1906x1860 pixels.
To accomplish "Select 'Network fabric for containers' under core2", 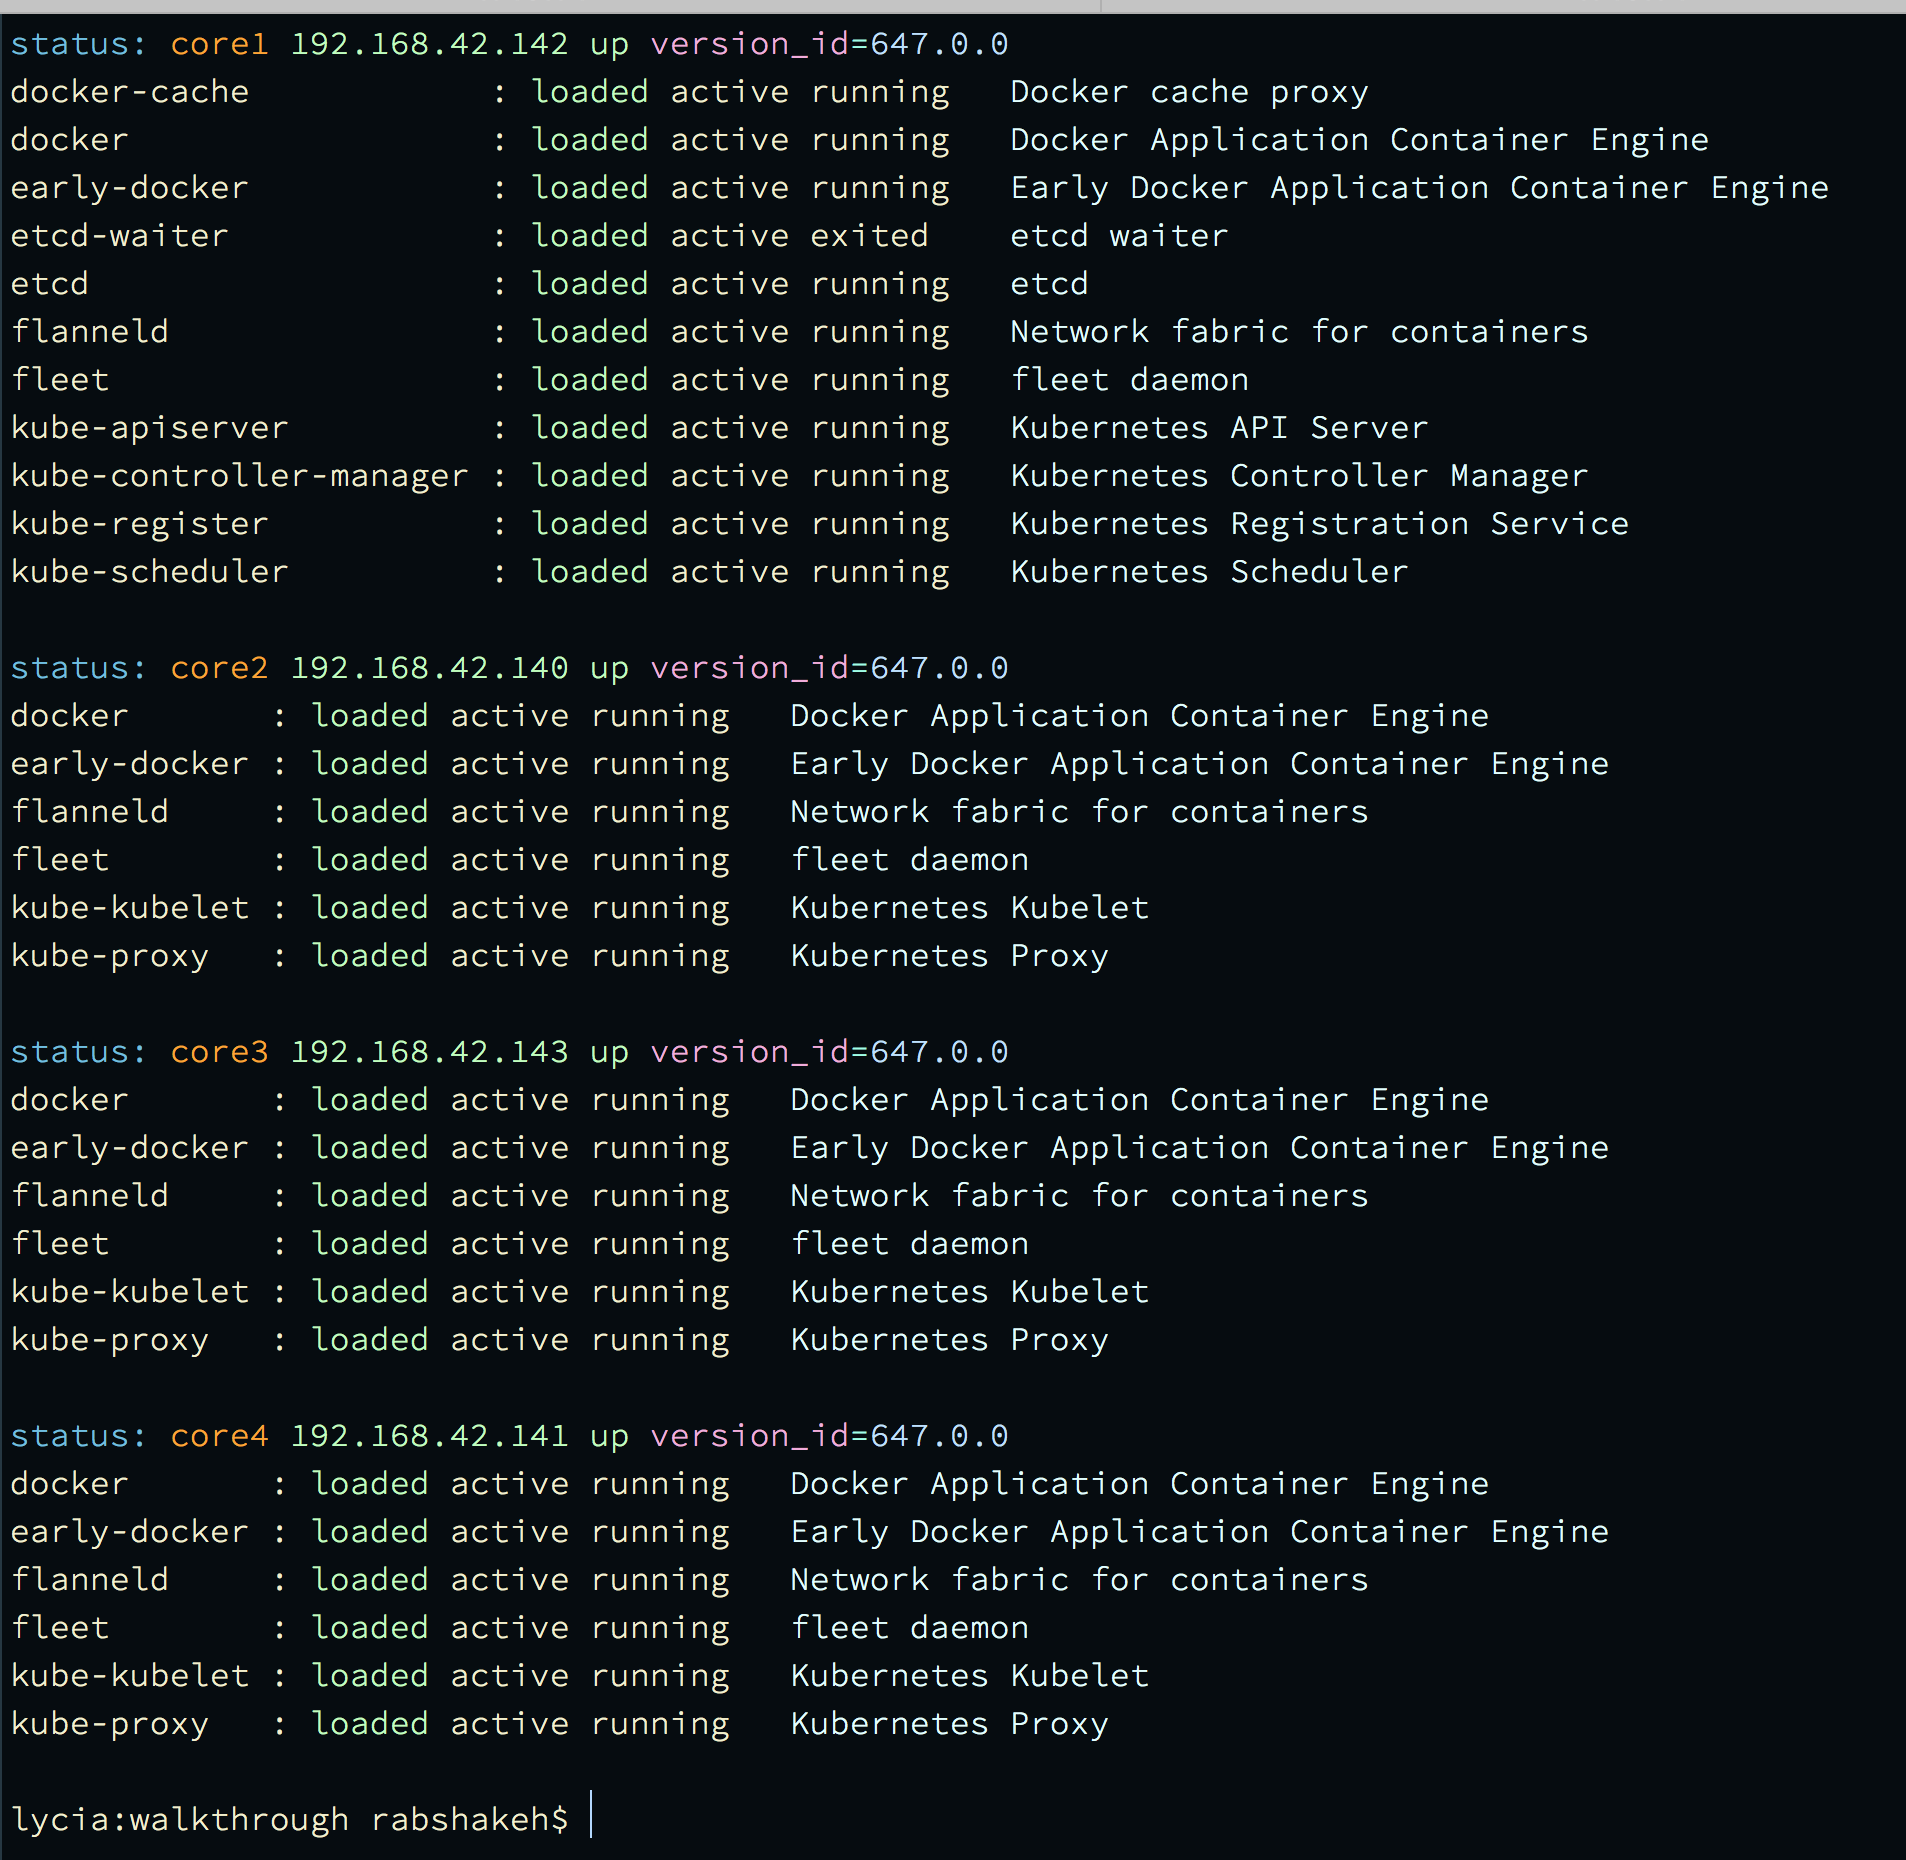I will pos(1079,812).
